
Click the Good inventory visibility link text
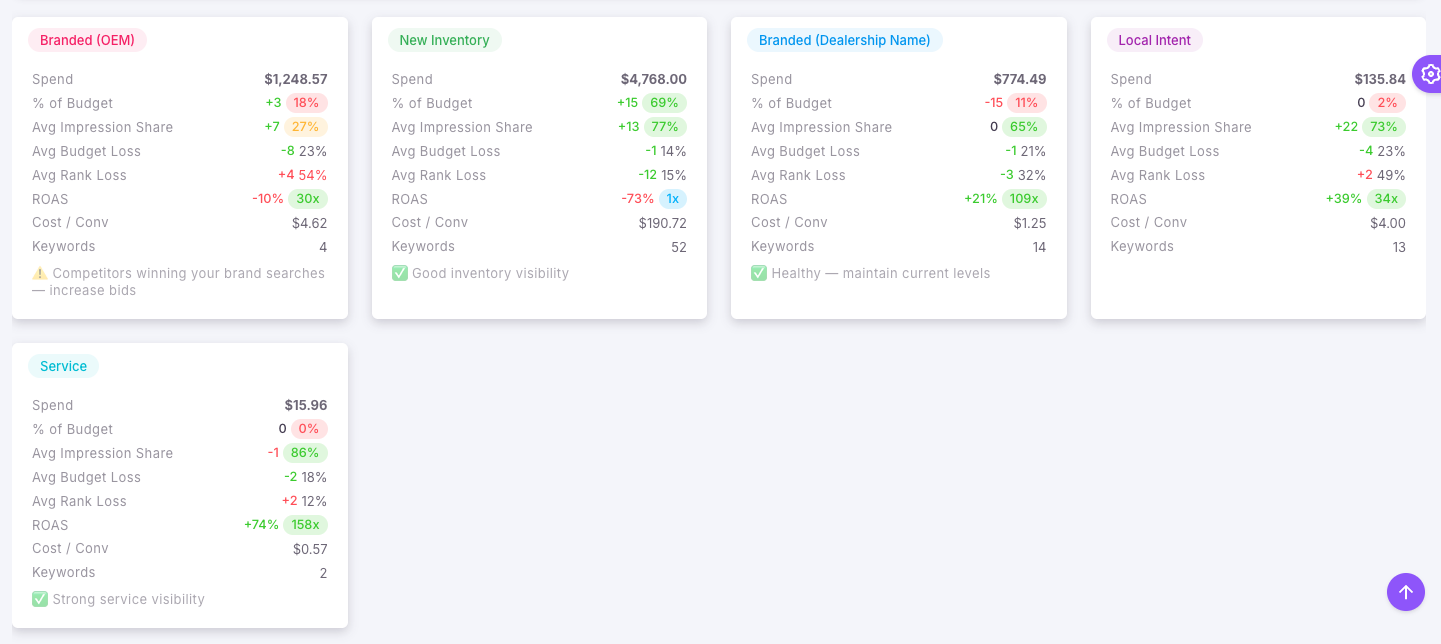click(x=490, y=272)
